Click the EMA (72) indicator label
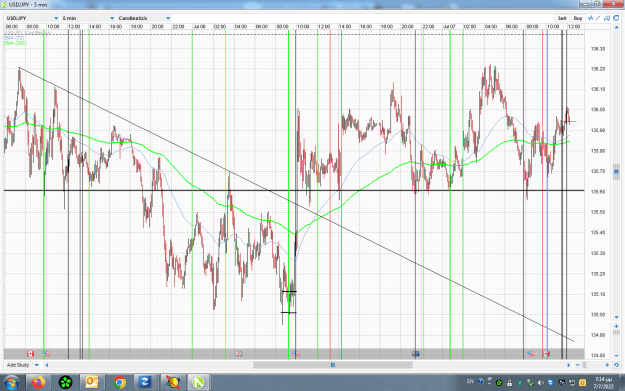 14,38
